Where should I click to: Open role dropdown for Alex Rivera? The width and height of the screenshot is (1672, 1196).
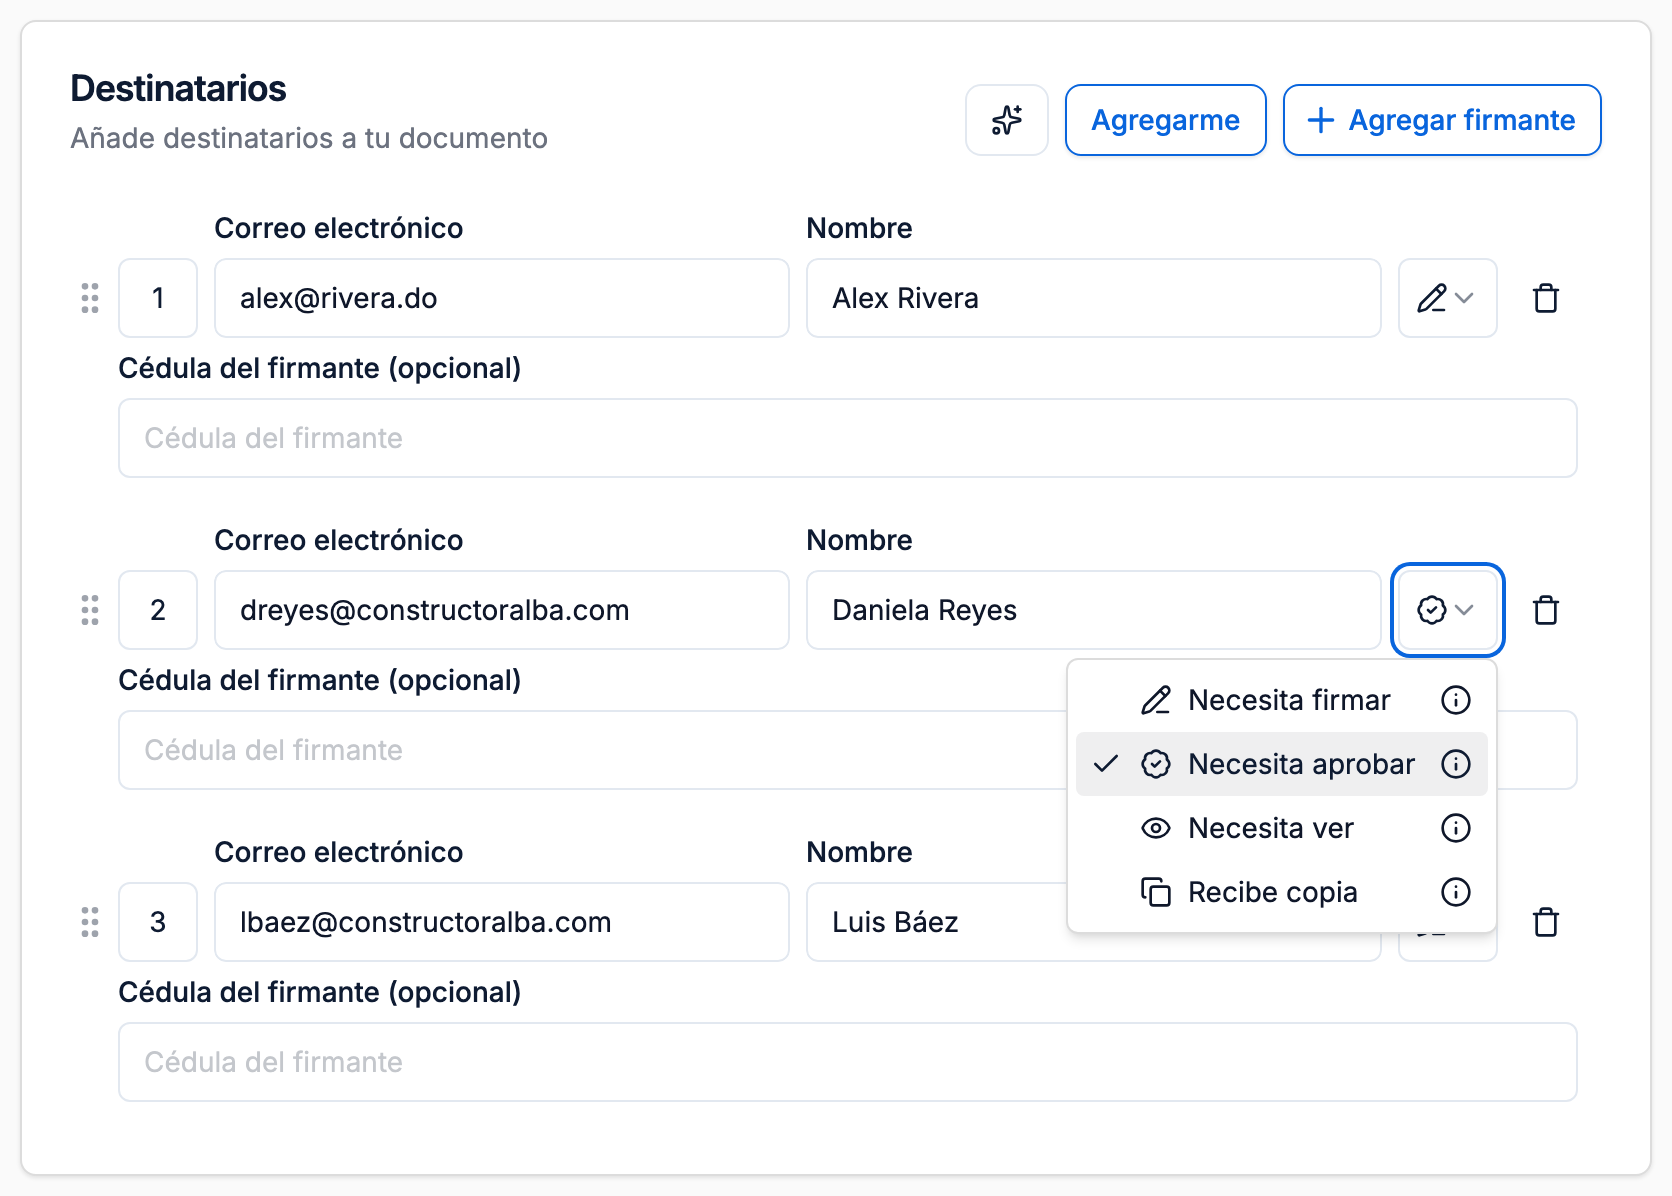[x=1447, y=298]
